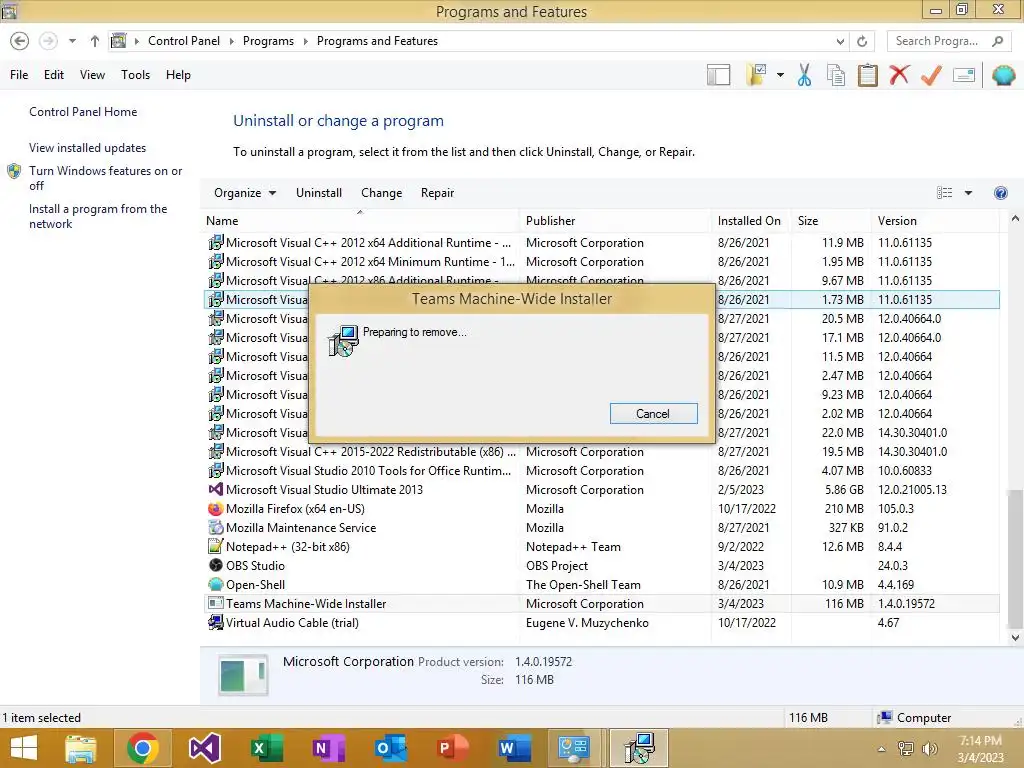Open Excel from the taskbar
Image resolution: width=1024 pixels, height=768 pixels.
pyautogui.click(x=266, y=748)
